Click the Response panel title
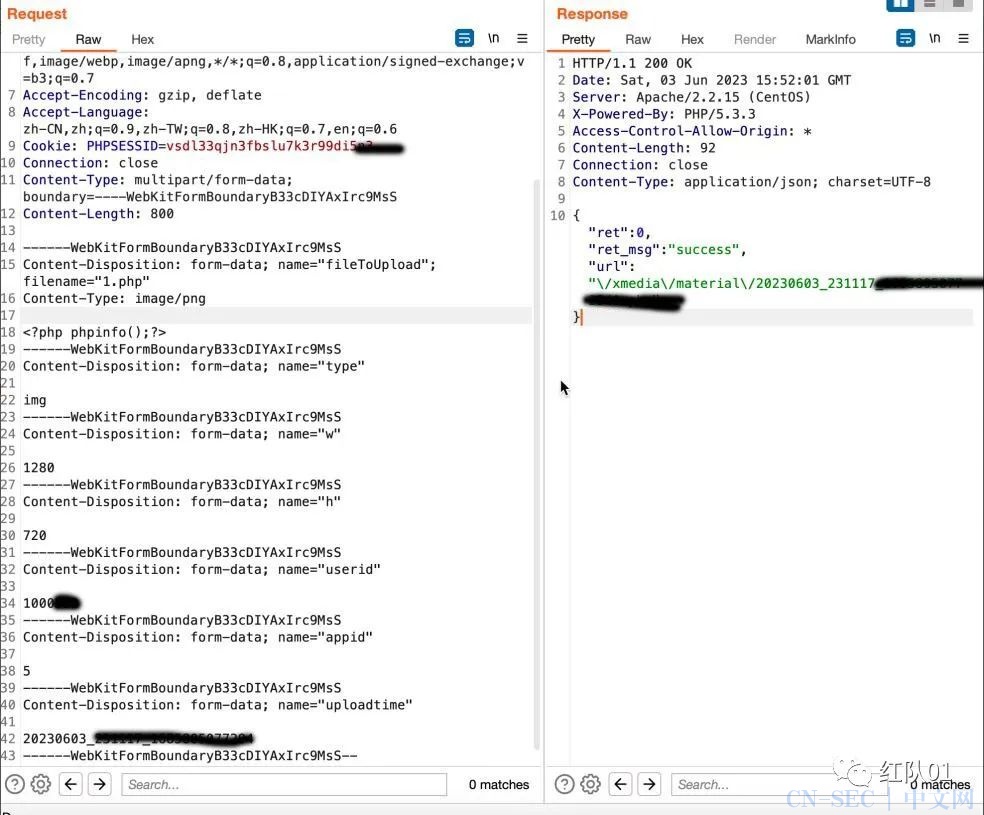Image resolution: width=984 pixels, height=815 pixels. 592,14
